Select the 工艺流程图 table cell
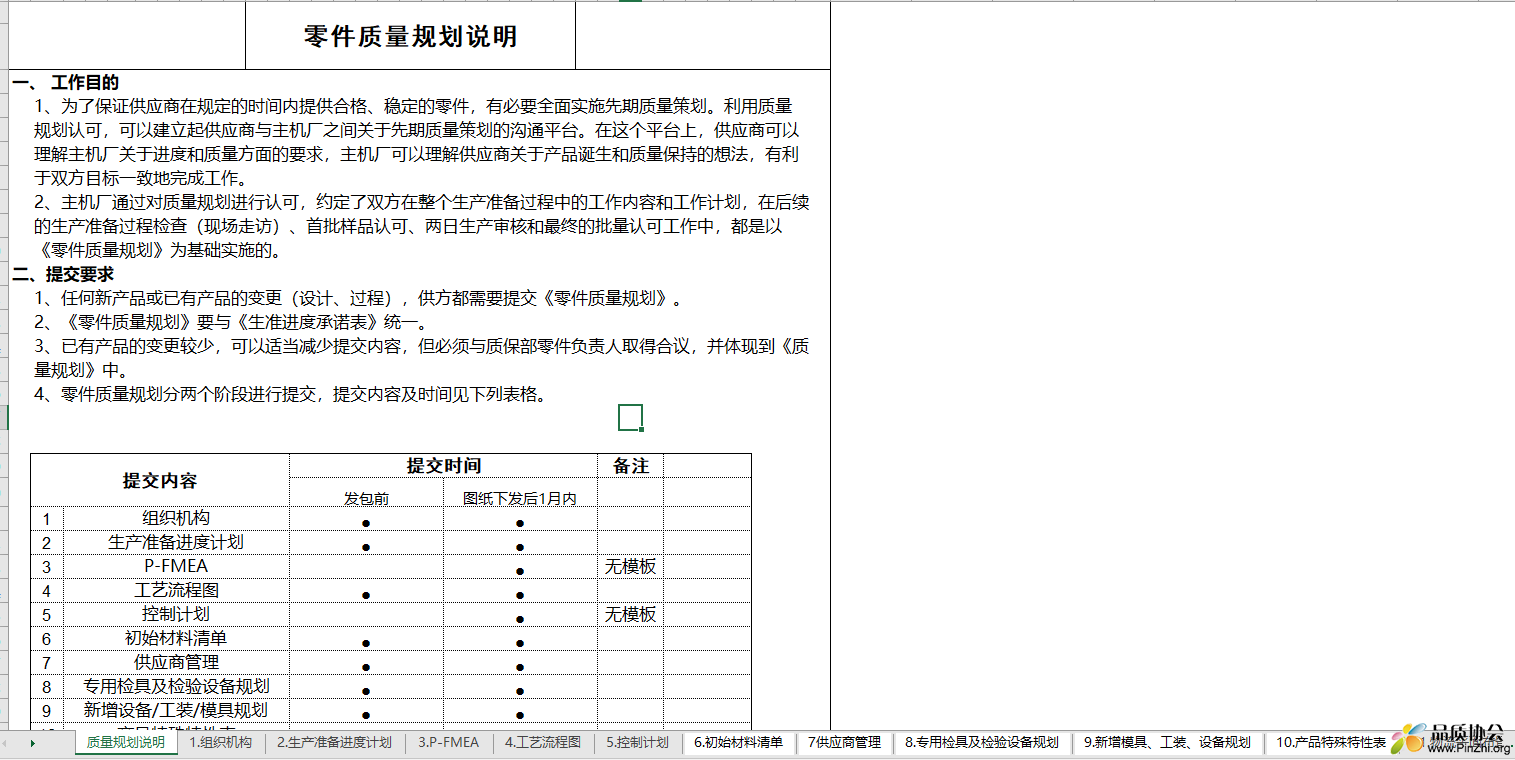 (x=176, y=590)
